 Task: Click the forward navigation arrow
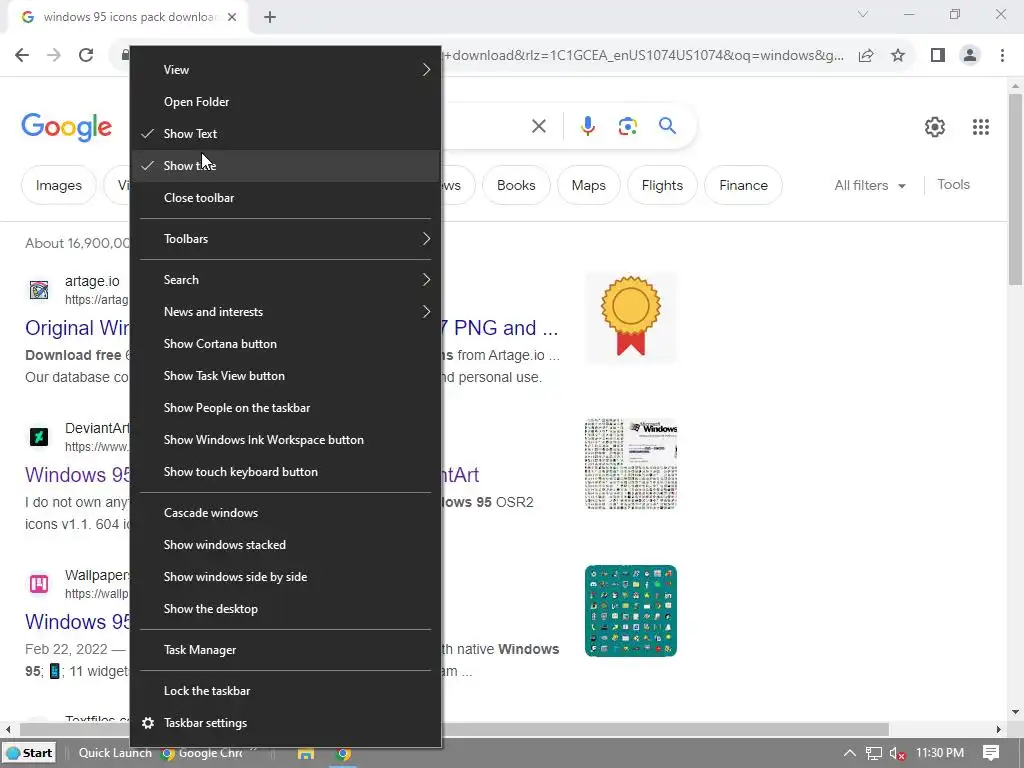54,55
